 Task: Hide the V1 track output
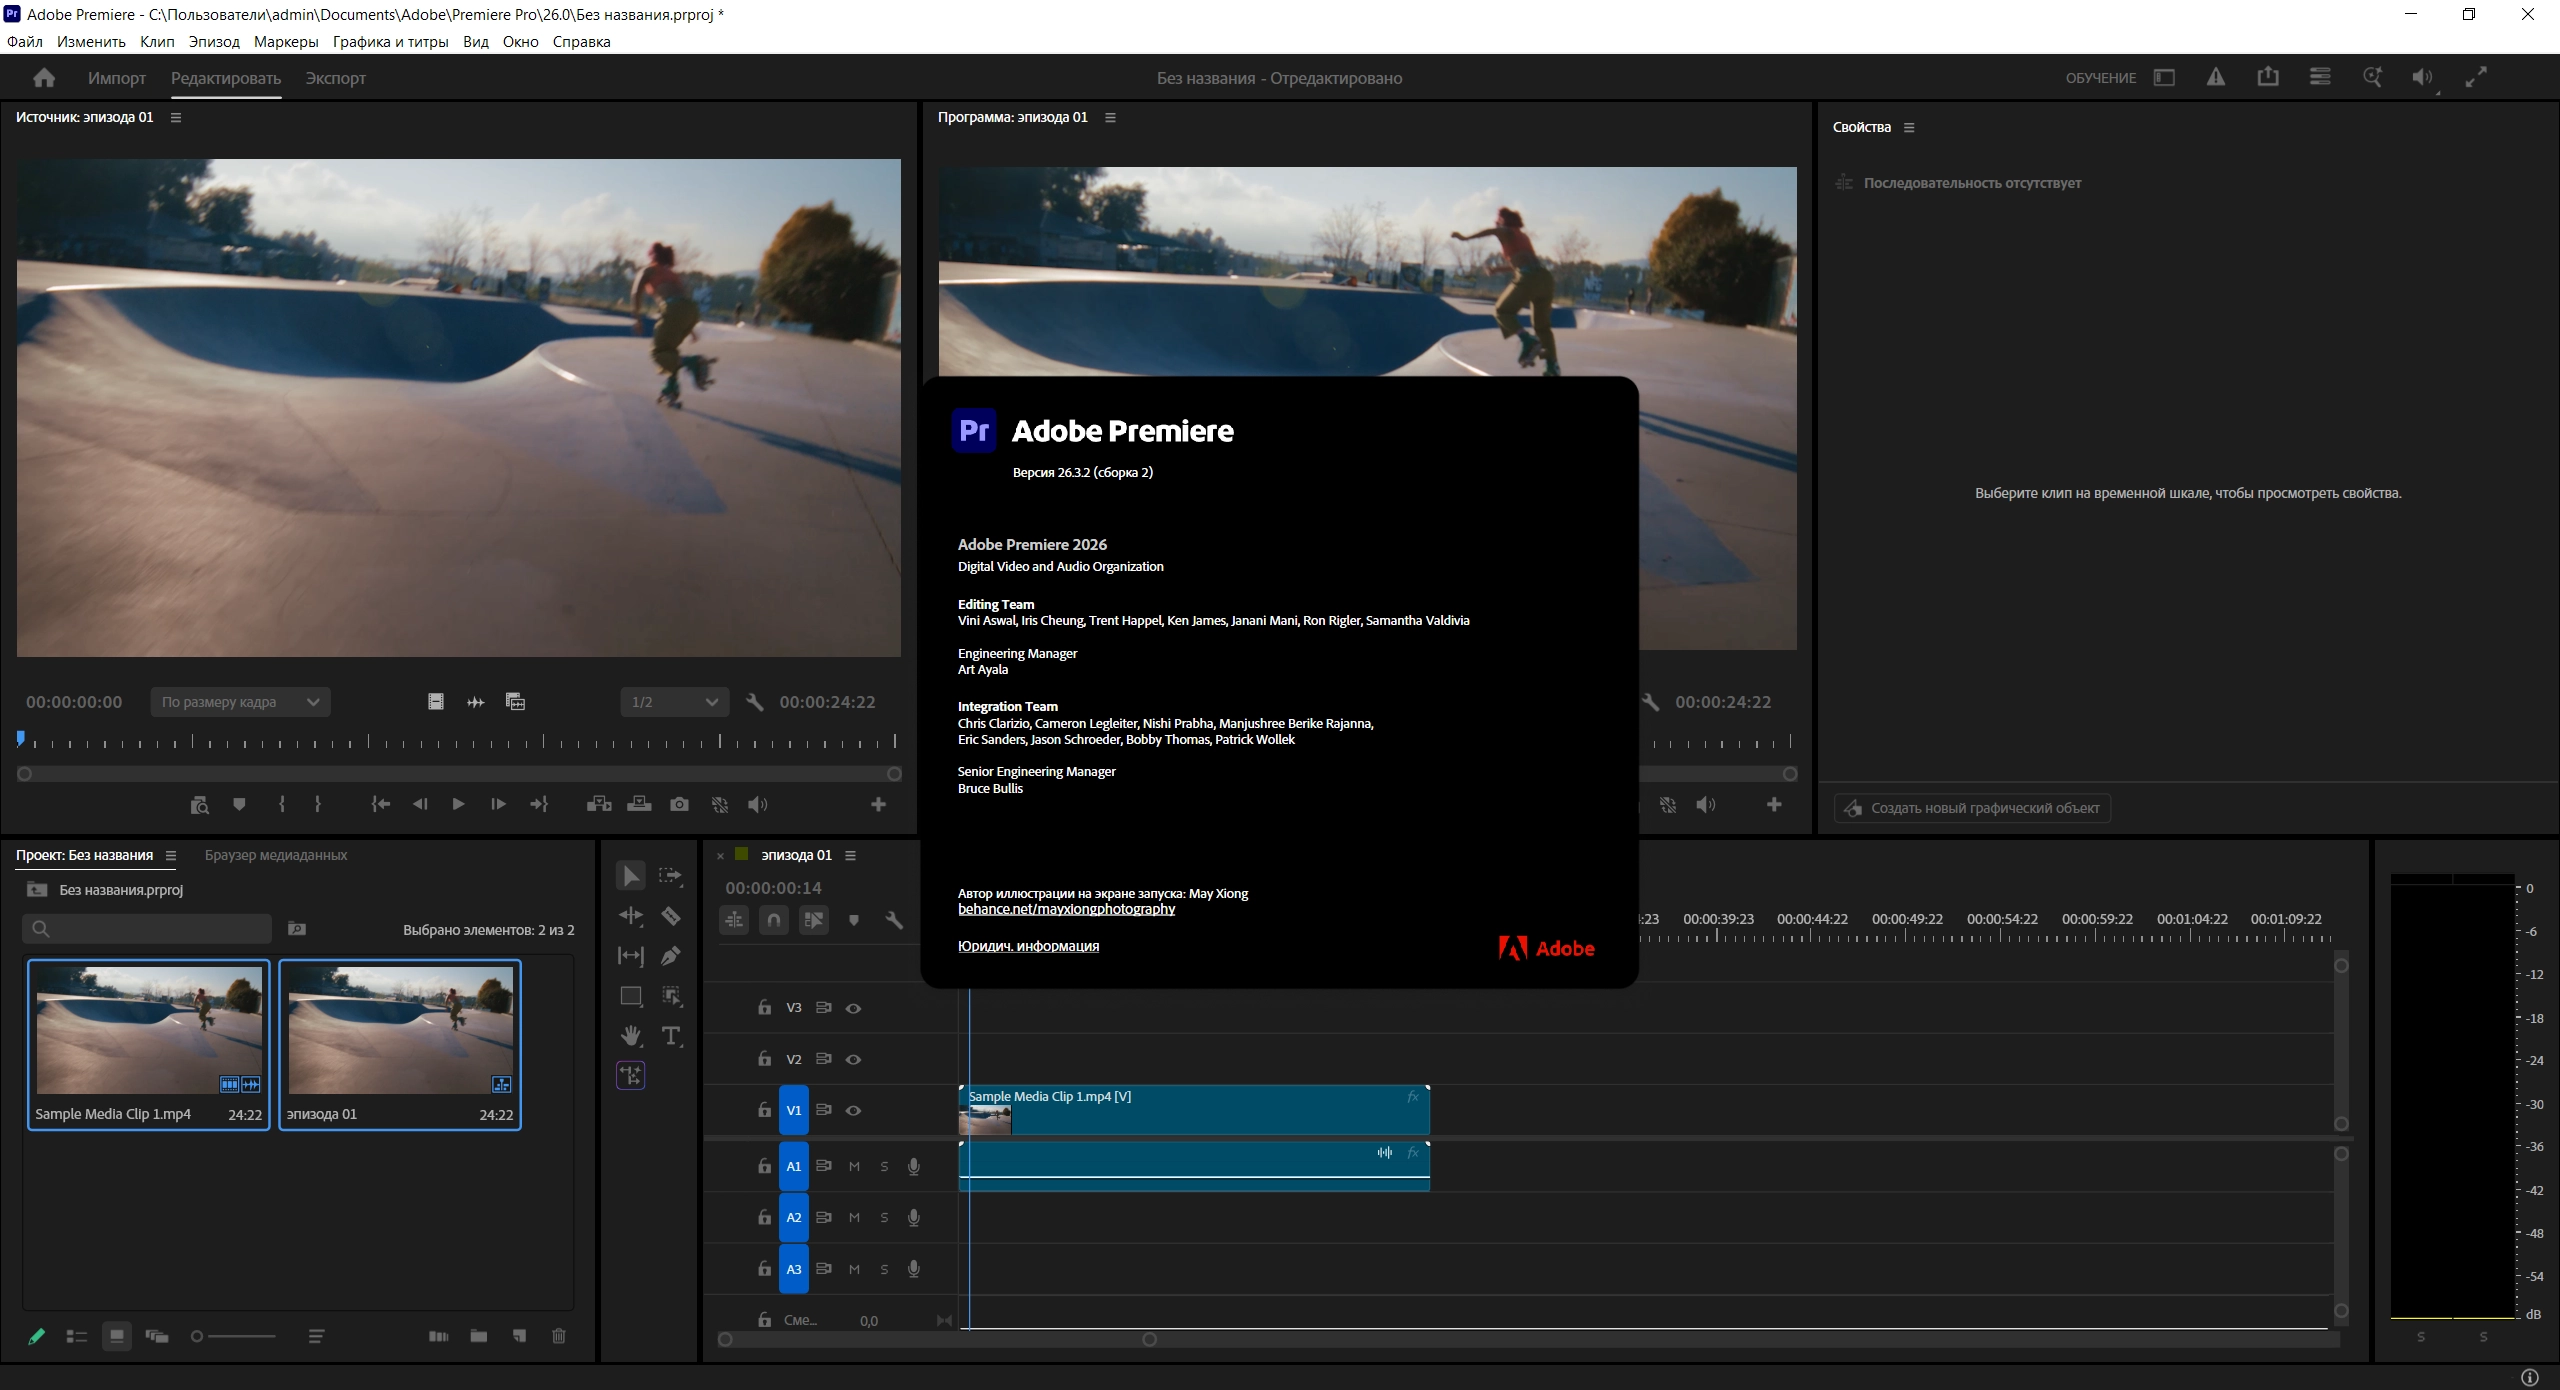[853, 1110]
